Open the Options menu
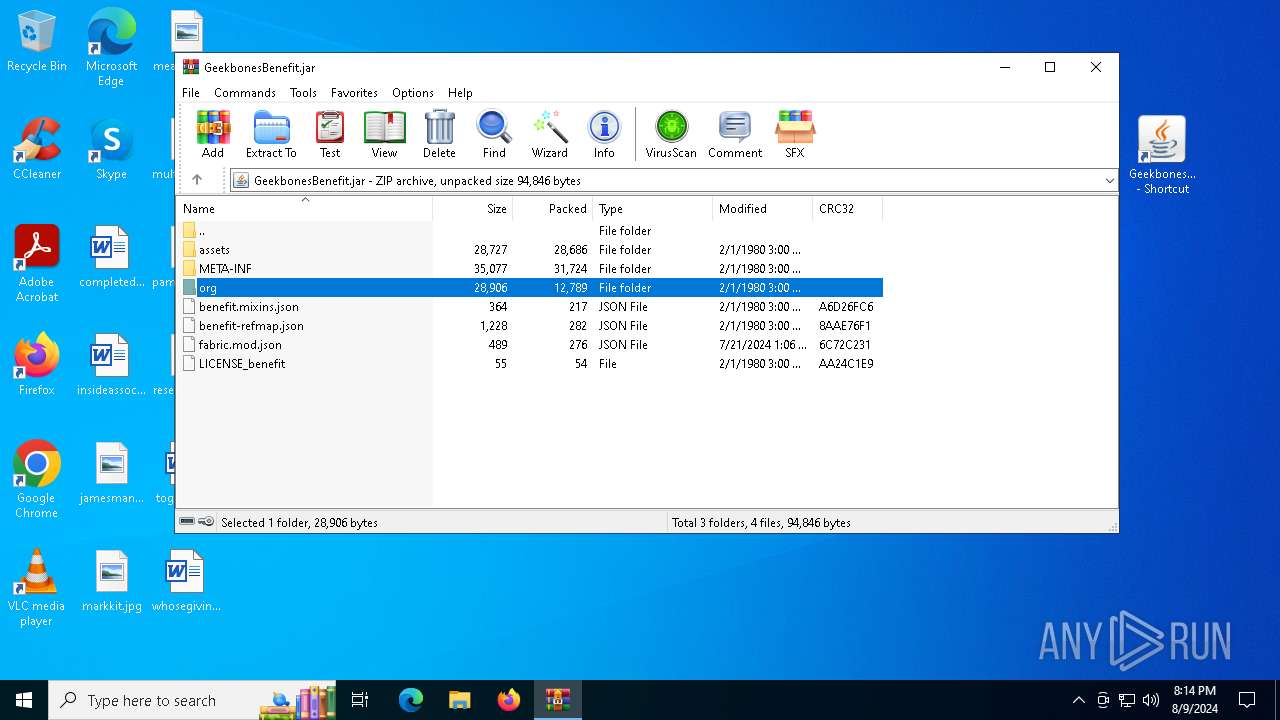Image resolution: width=1280 pixels, height=720 pixels. point(413,92)
